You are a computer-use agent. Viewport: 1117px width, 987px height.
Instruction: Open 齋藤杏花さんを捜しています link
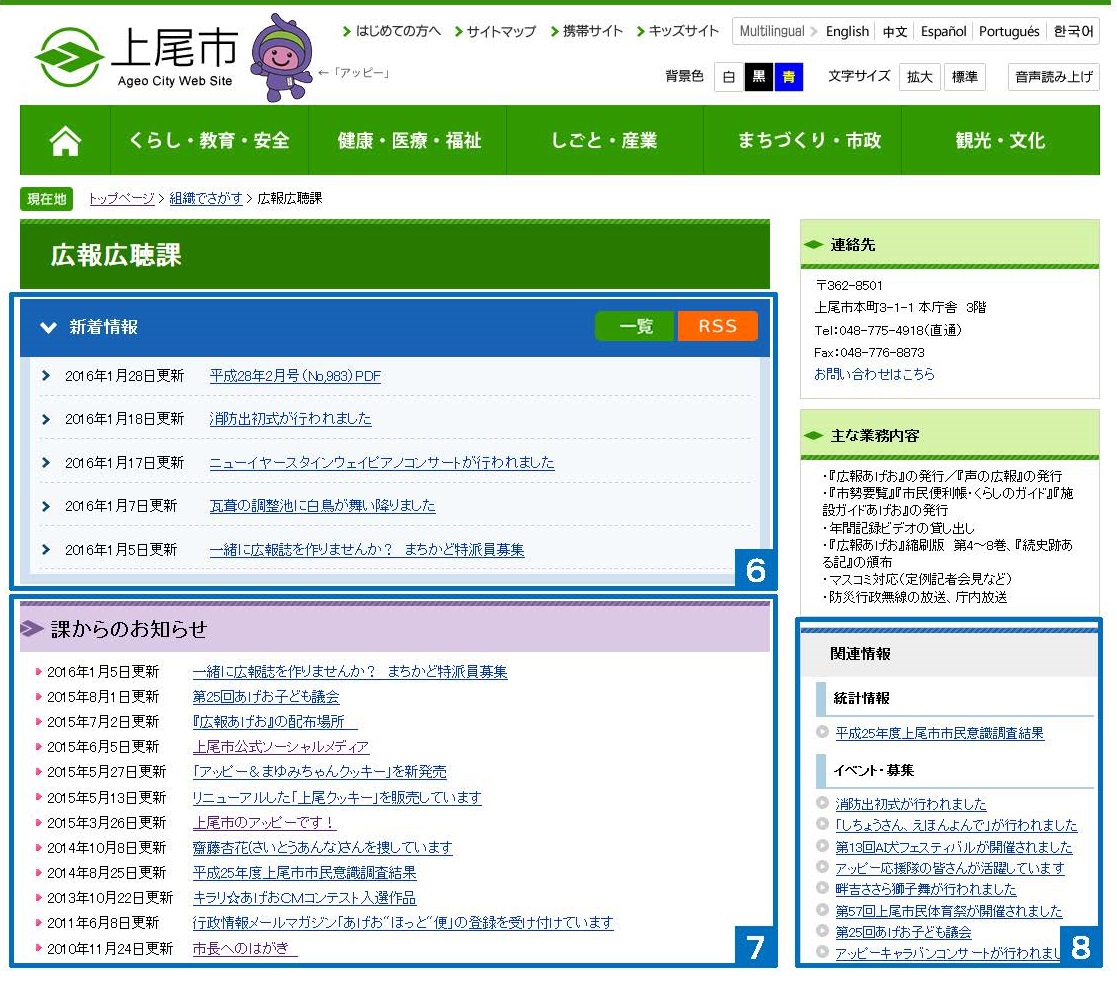(x=322, y=847)
